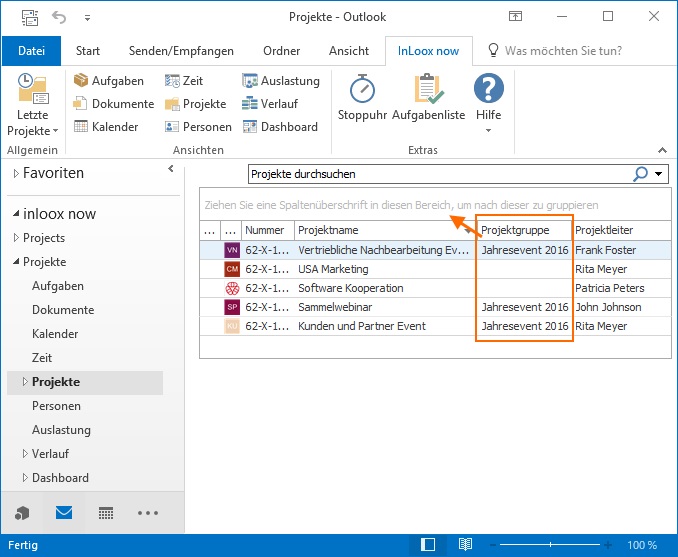Click the zoom in plus button
The width and height of the screenshot is (678, 557).
point(608,545)
